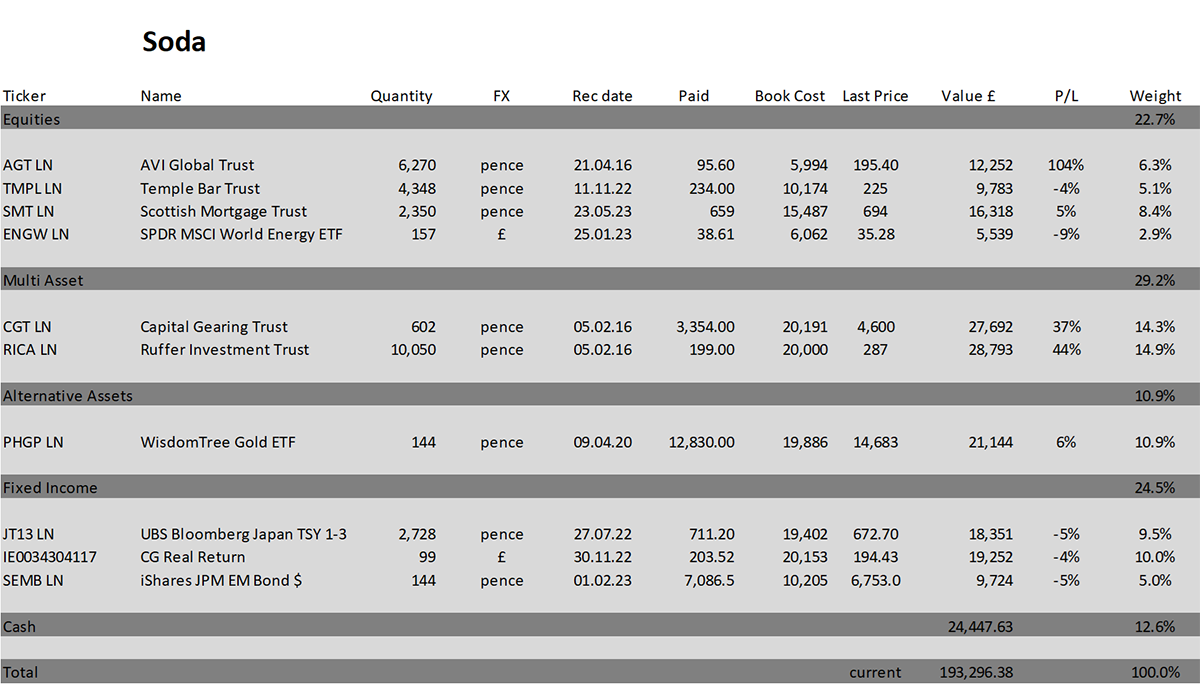
Task: Click the name 'Capital Gearing Trust'
Action: coord(214,328)
